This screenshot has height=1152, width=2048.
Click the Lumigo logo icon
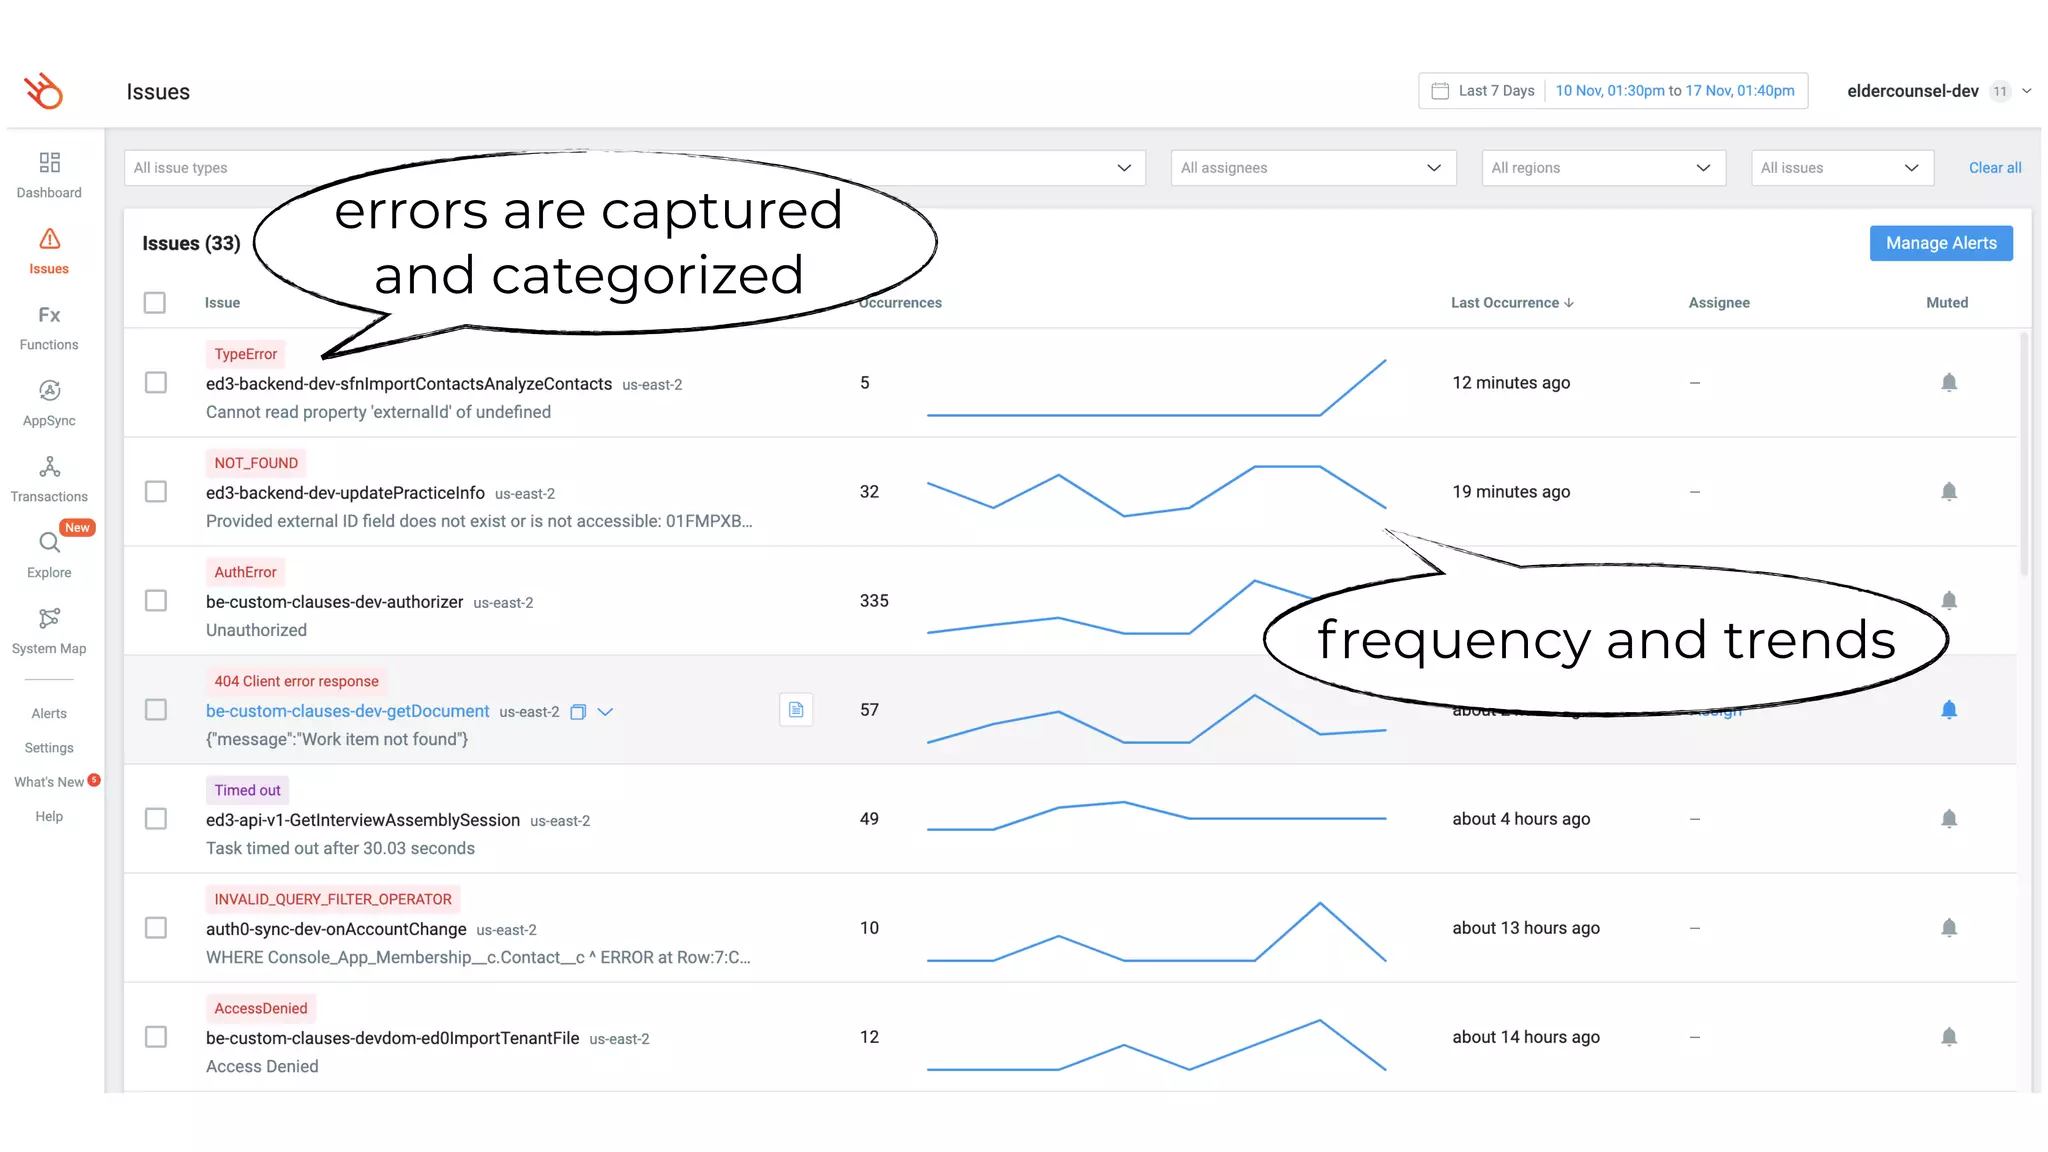[44, 91]
